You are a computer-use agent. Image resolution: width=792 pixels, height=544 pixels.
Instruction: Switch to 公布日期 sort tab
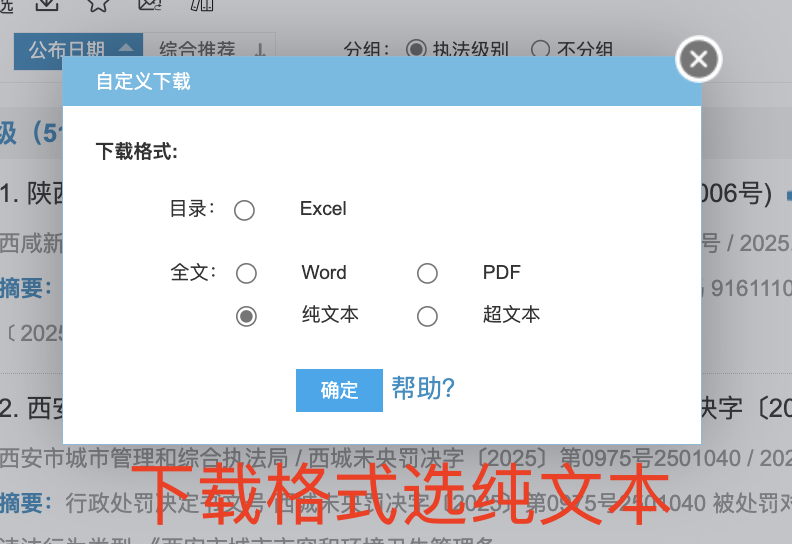click(x=66, y=49)
